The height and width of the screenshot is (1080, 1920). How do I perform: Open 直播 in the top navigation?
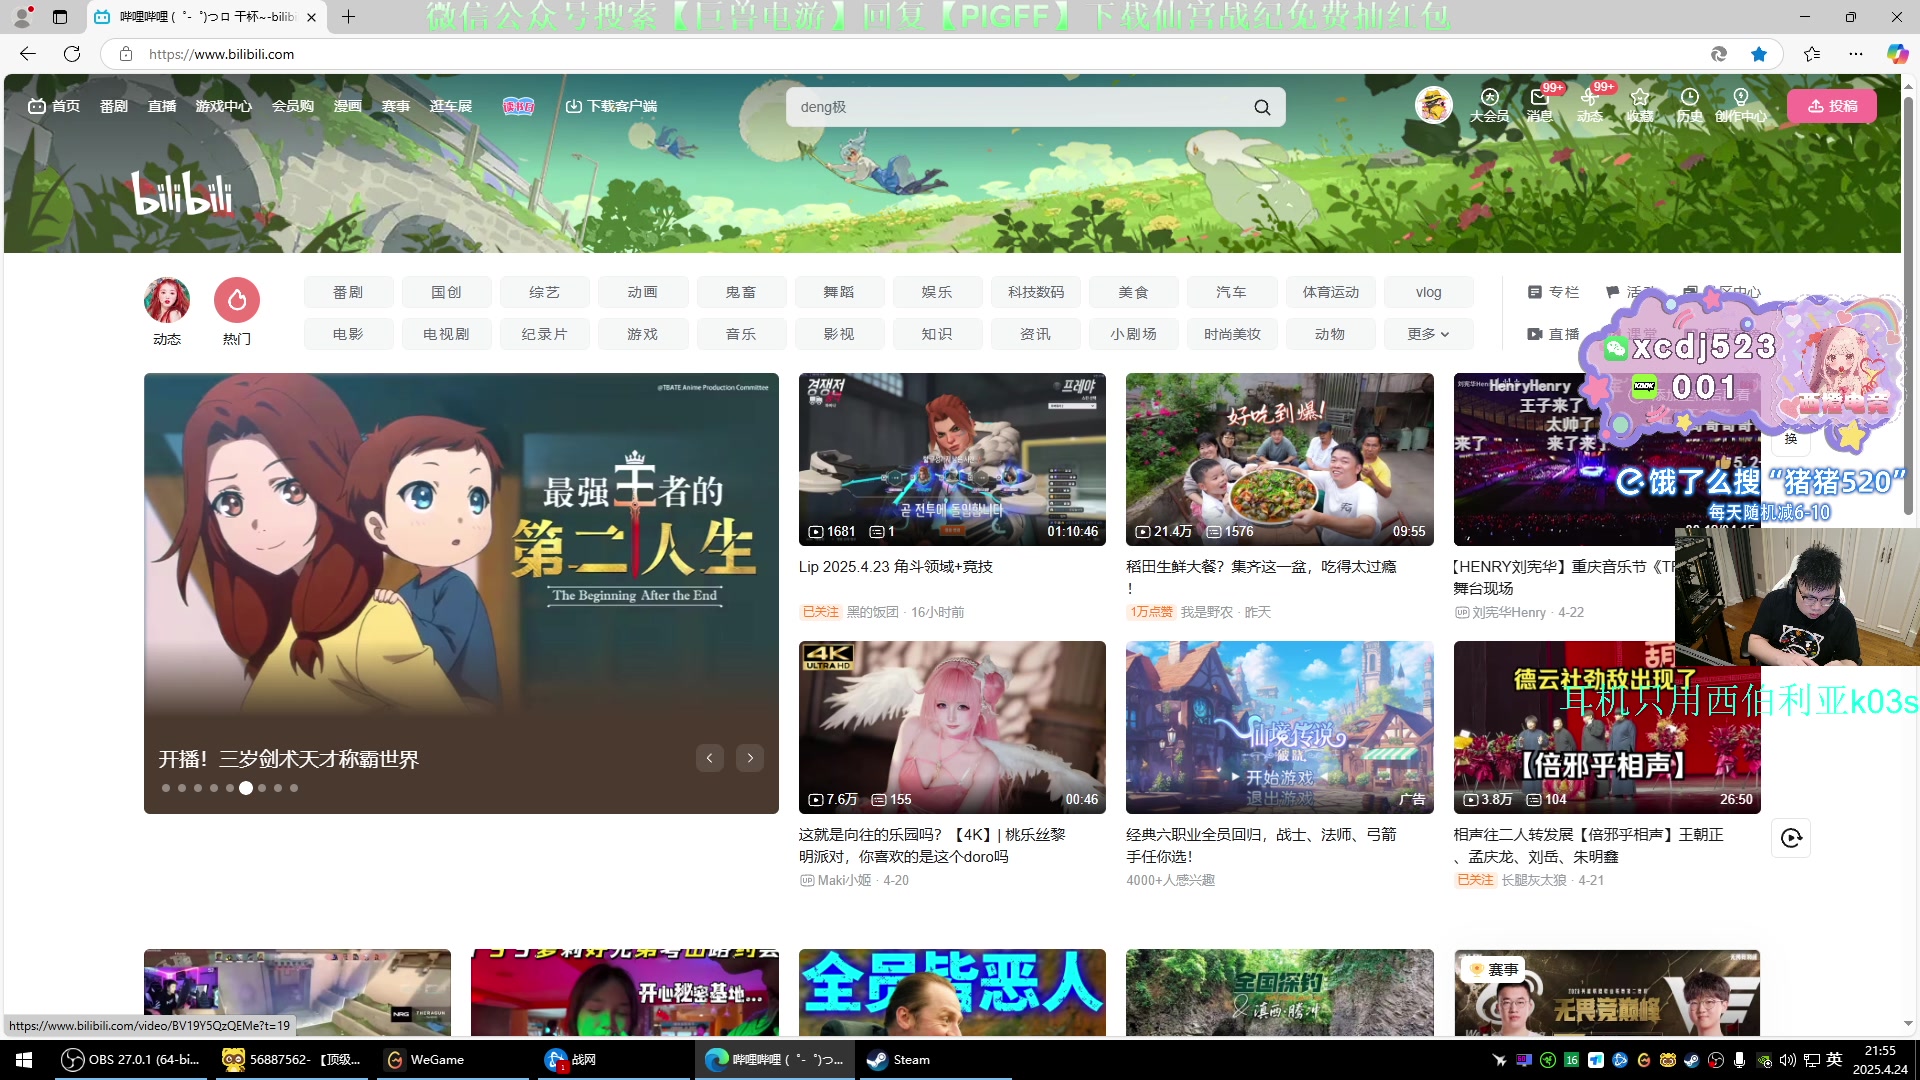tap(162, 106)
